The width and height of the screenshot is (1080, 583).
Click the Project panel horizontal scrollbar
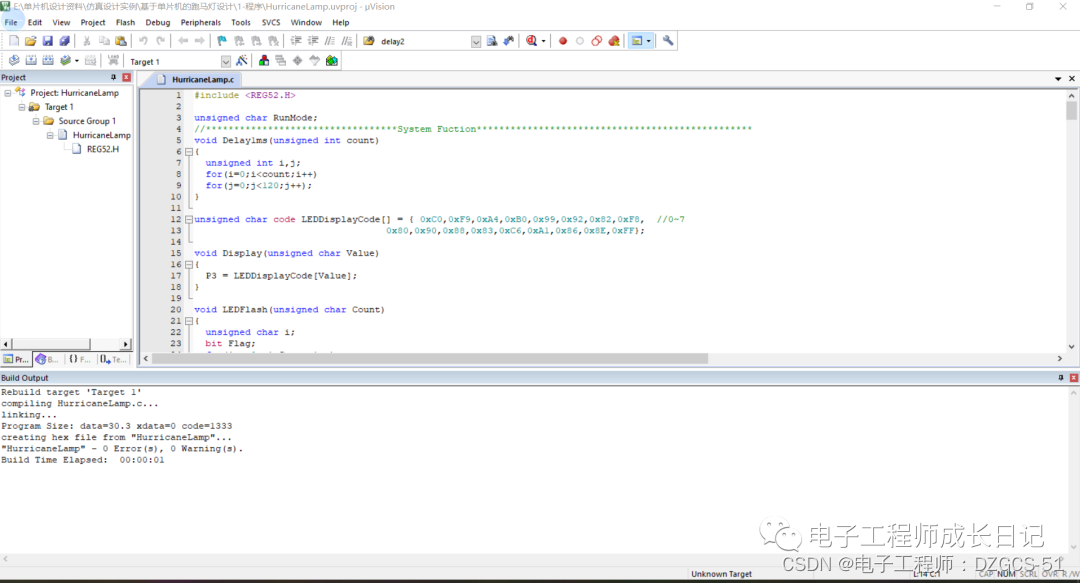(51, 343)
